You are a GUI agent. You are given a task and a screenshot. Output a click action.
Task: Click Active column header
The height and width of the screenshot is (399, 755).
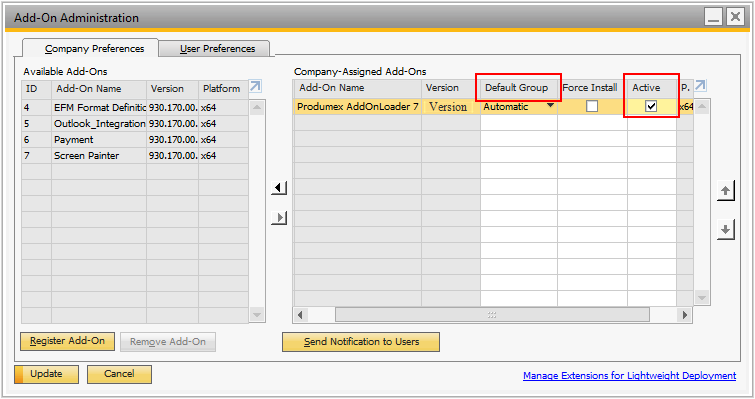(x=651, y=88)
